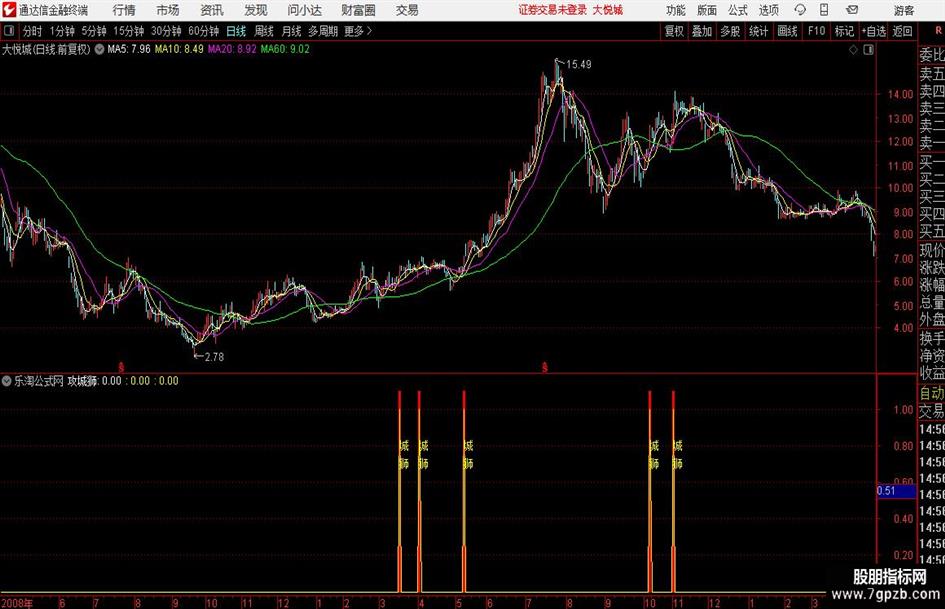Click the 攻城狮 indicator name label
Viewport: 945px width, 609px height.
pos(82,381)
